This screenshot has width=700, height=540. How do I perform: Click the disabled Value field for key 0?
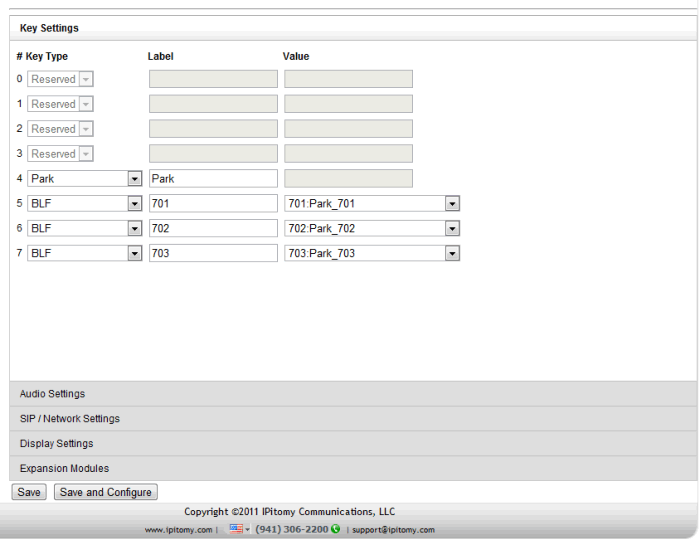click(x=349, y=79)
